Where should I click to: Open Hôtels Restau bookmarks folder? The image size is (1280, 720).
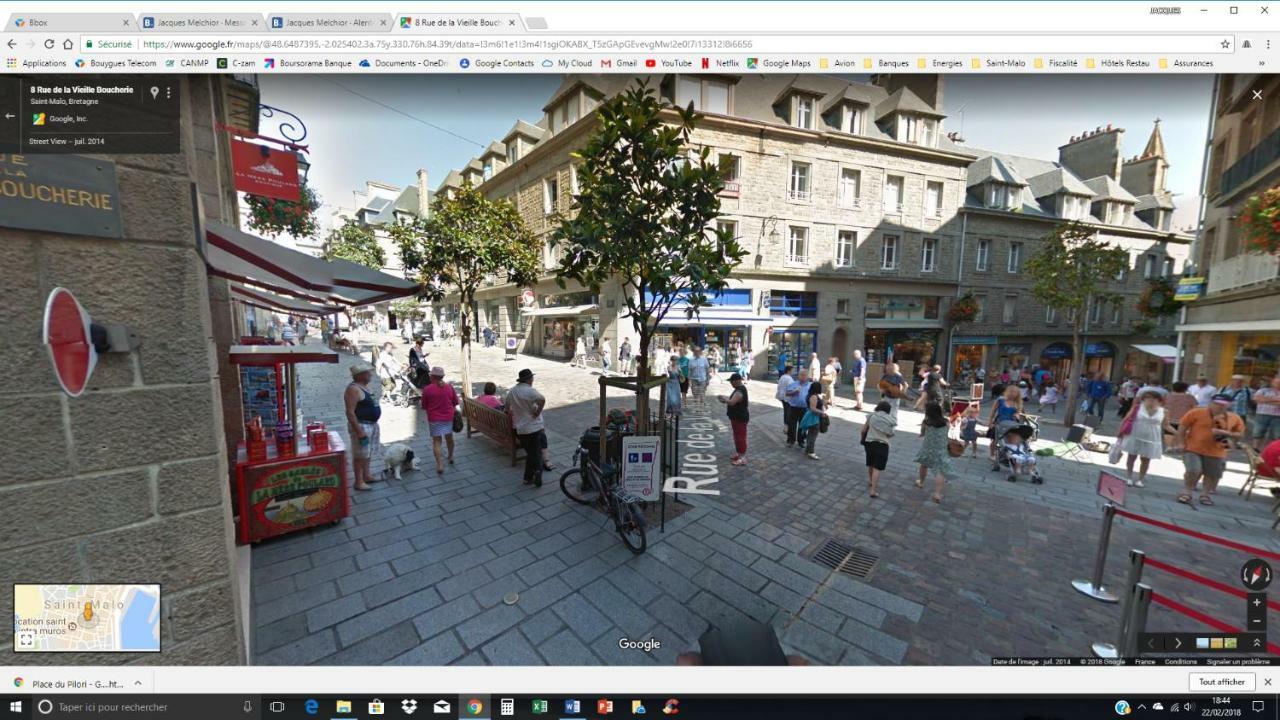[x=1118, y=63]
